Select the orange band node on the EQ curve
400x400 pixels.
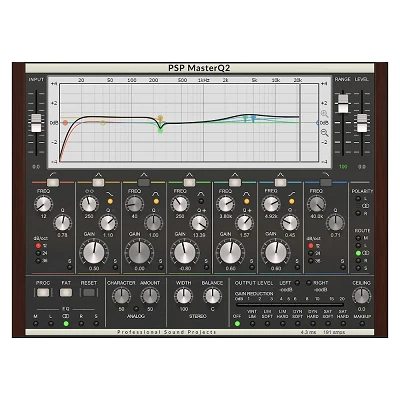(x=160, y=118)
